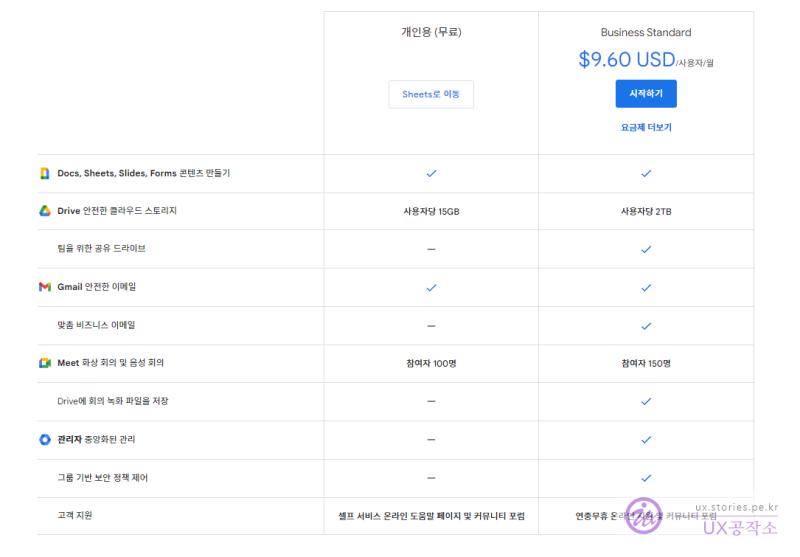Screen dimensions: 800x557
Task: Click the 셀프 서비스 온라인 도움말 support cell
Action: coord(431,516)
